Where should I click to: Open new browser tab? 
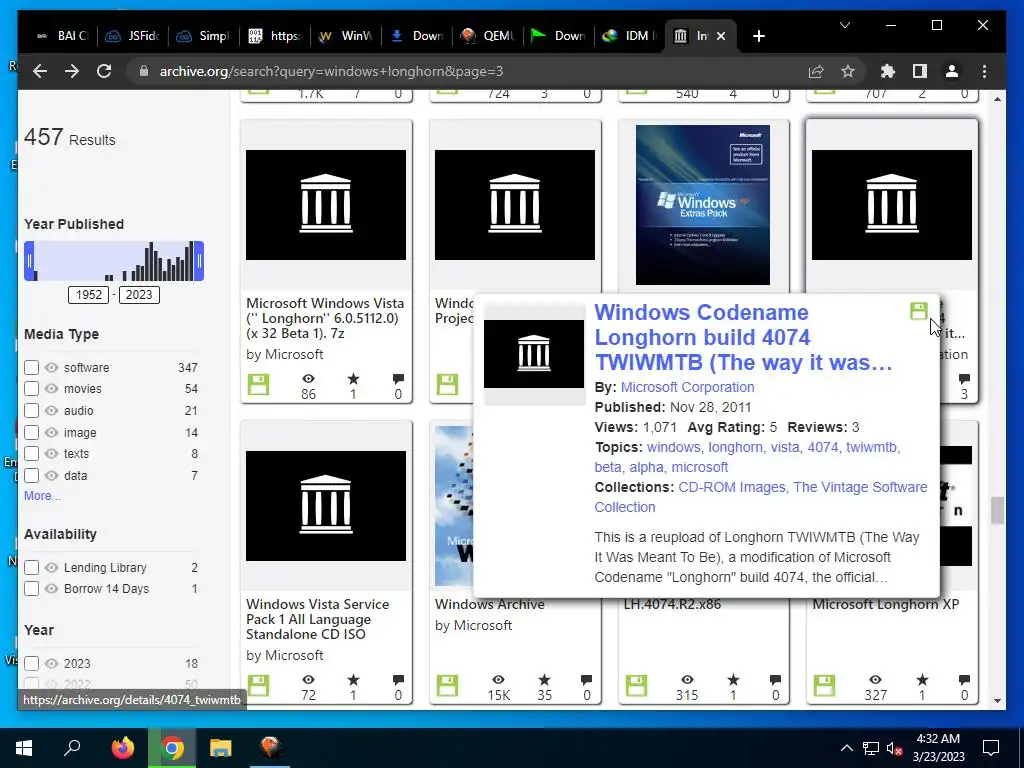[758, 36]
